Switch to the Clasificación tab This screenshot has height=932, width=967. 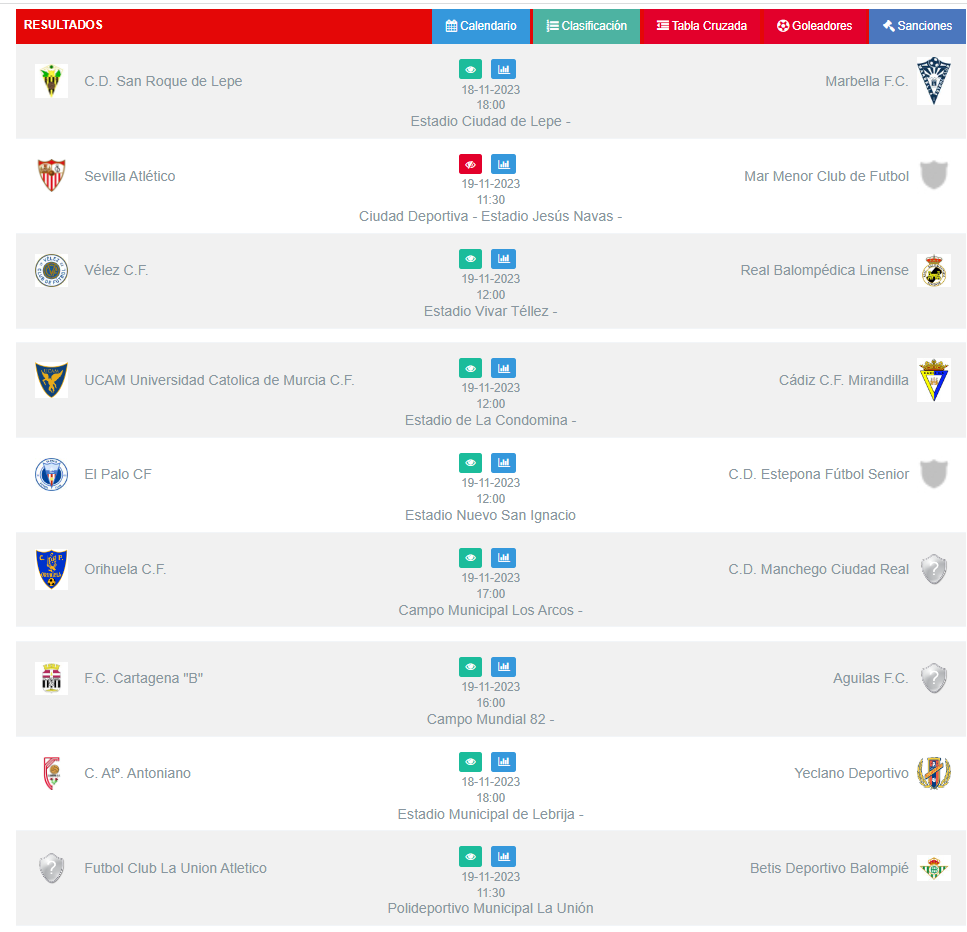[x=586, y=26]
